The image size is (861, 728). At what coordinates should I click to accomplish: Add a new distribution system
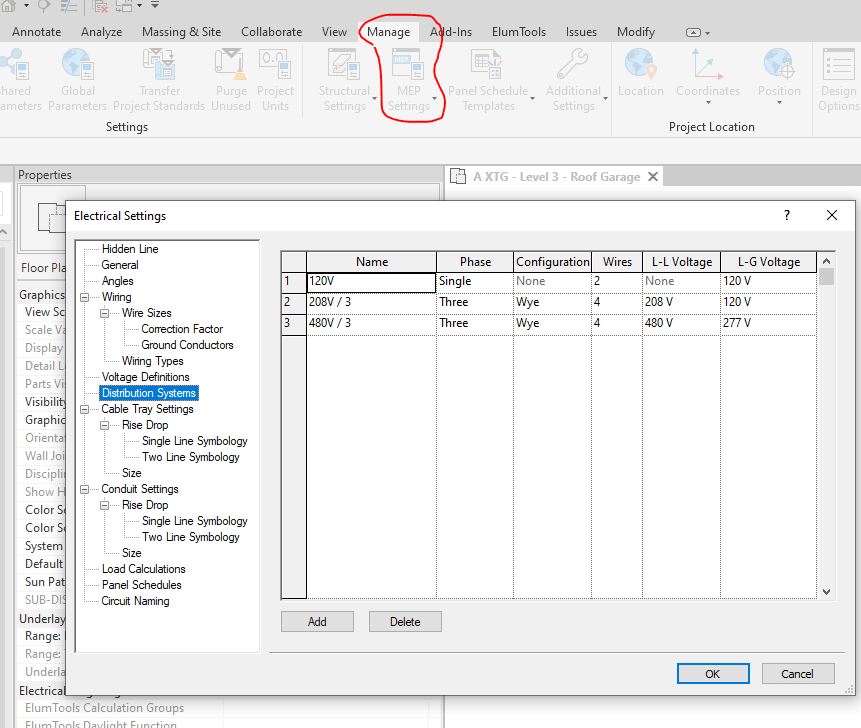317,621
